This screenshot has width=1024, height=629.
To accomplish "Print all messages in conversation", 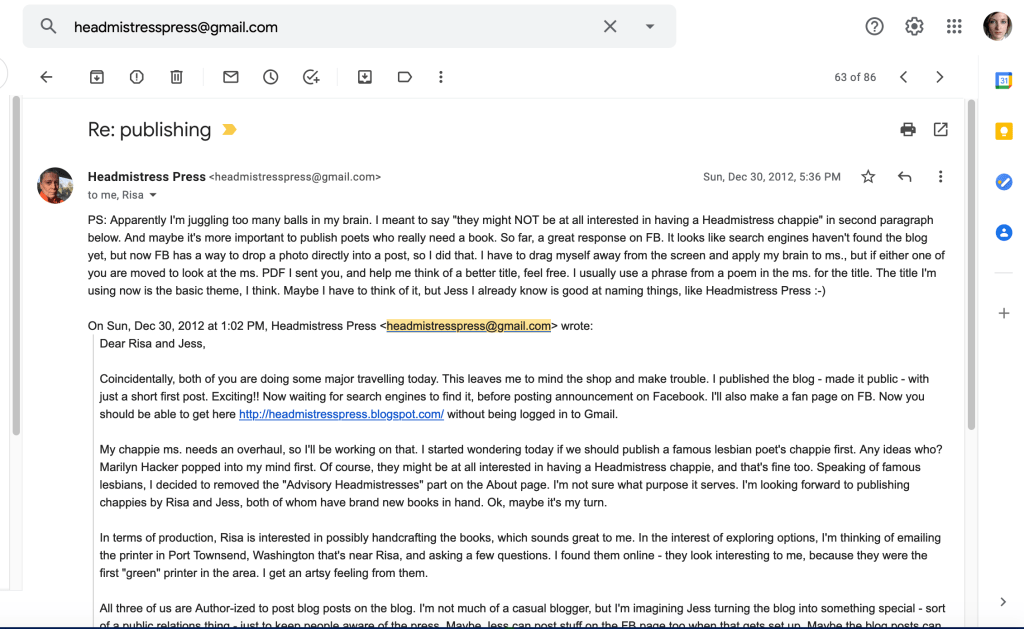I will [x=908, y=129].
